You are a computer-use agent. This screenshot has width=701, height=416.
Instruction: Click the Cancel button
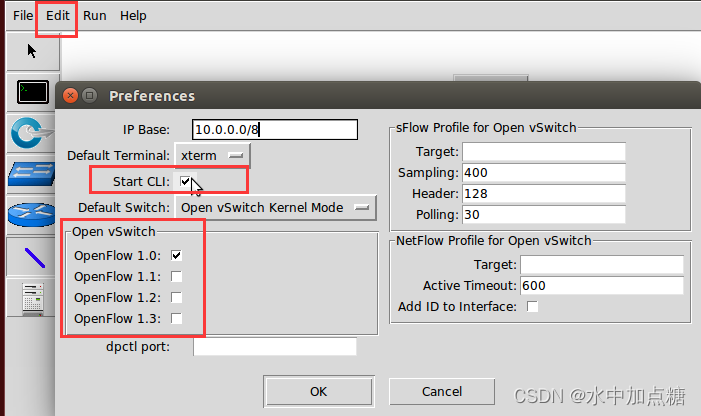tap(442, 391)
